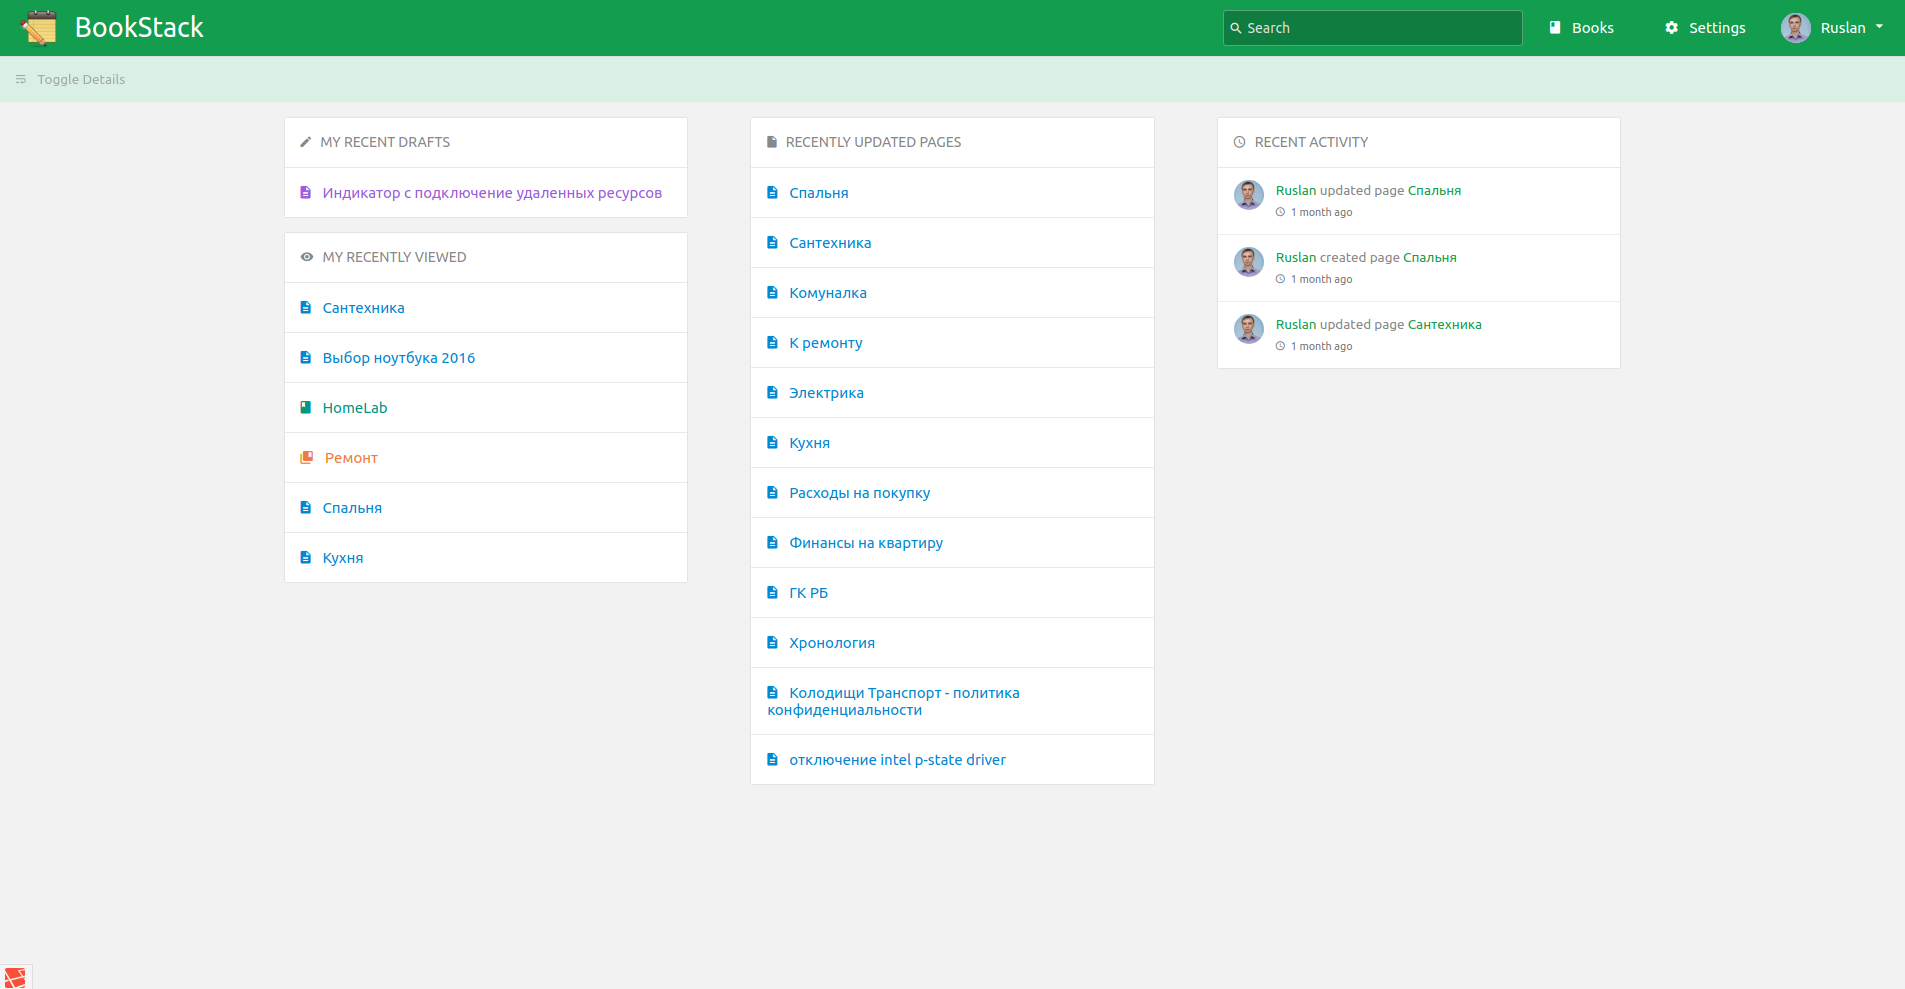Screen dimensions: 1905x989
Task: Click the Laravel debug bar icon
Action: tap(15, 977)
